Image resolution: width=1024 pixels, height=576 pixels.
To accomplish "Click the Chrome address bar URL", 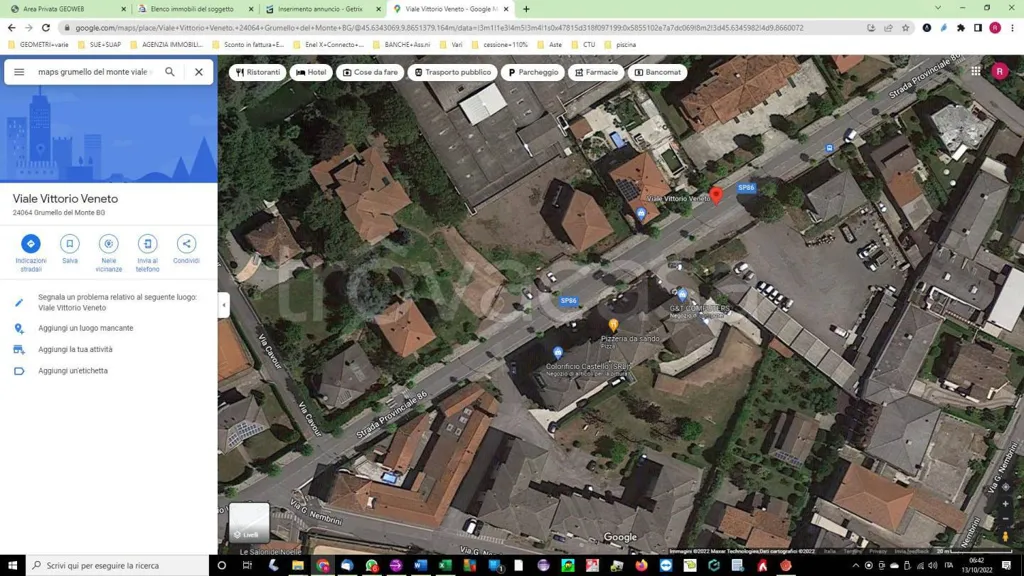I will (439, 28).
